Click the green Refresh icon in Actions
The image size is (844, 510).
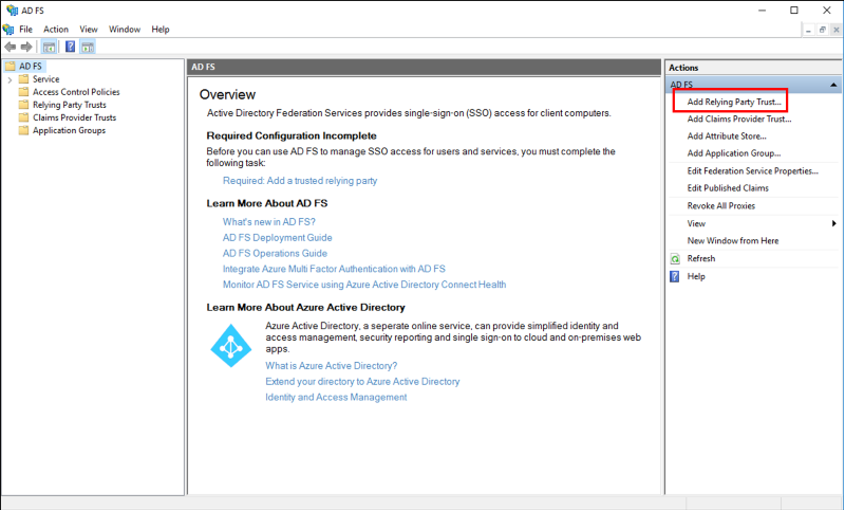(675, 259)
